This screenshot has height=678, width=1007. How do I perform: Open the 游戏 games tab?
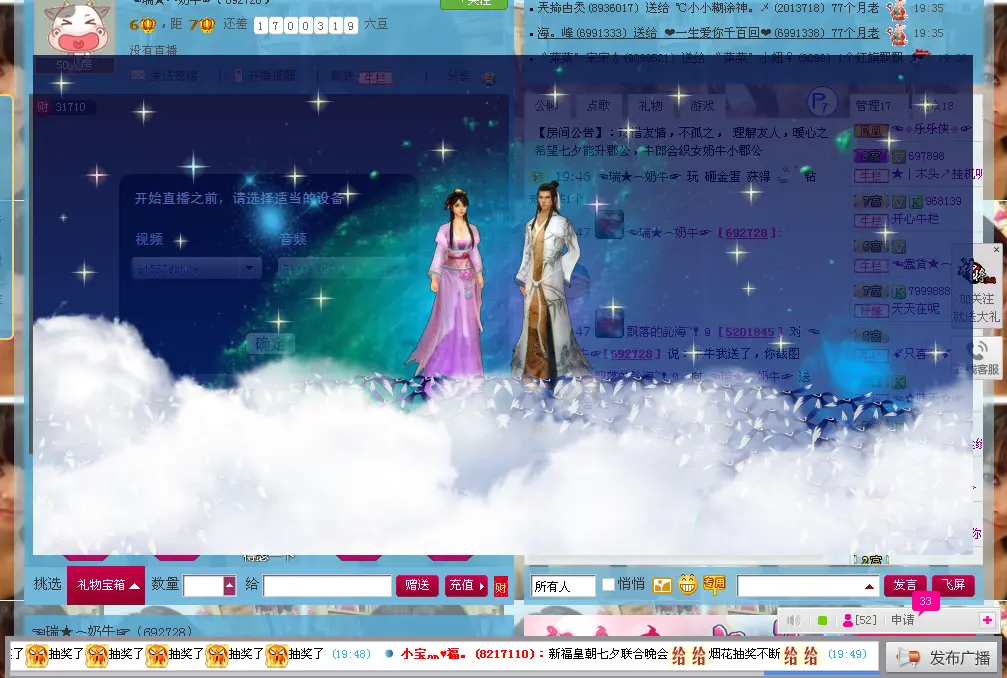coord(701,105)
